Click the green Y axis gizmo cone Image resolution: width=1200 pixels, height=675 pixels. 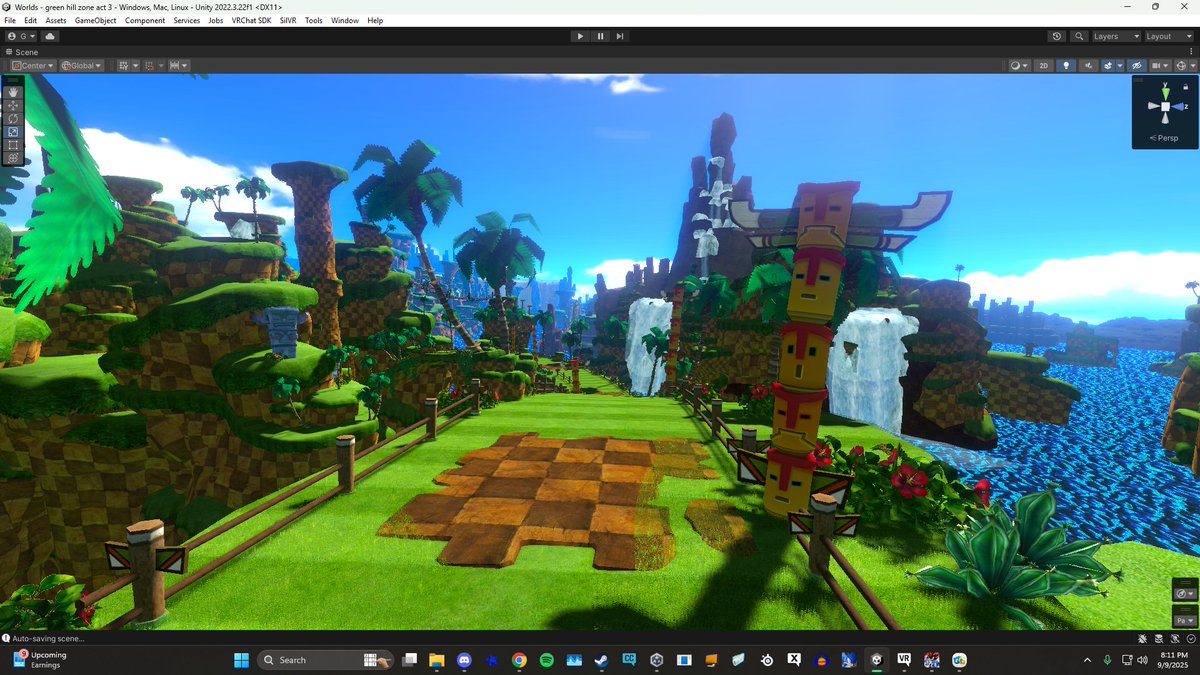tap(1164, 93)
